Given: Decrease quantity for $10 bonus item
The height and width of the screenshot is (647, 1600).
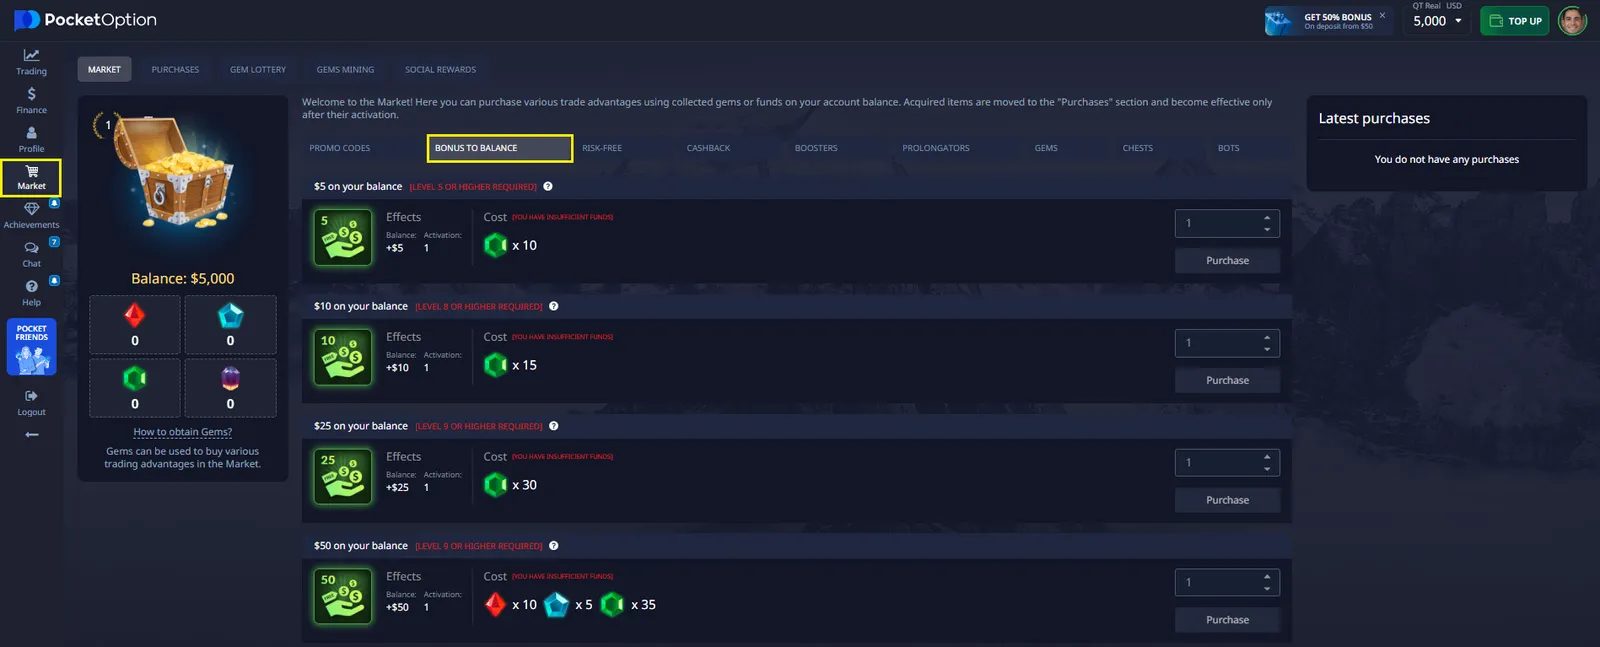Looking at the screenshot, I should point(1267,349).
